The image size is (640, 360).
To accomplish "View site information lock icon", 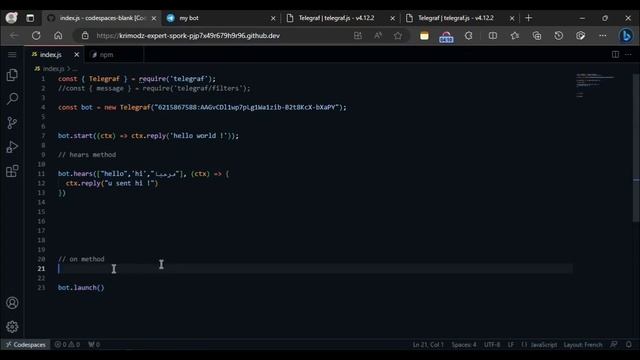I will pos(85,36).
